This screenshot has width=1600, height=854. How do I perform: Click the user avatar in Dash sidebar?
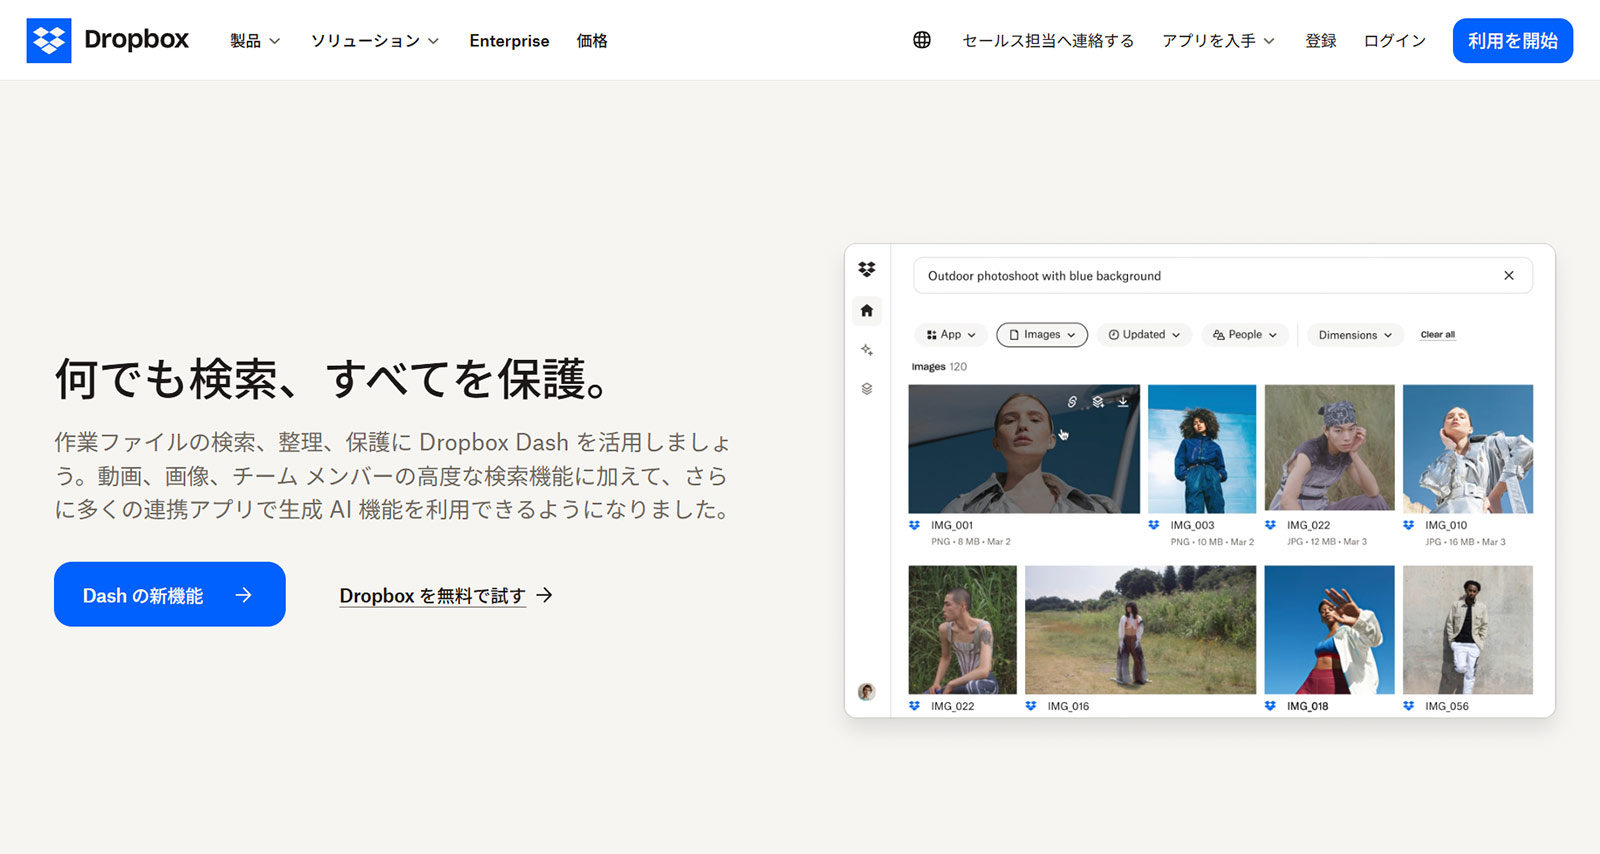click(867, 691)
